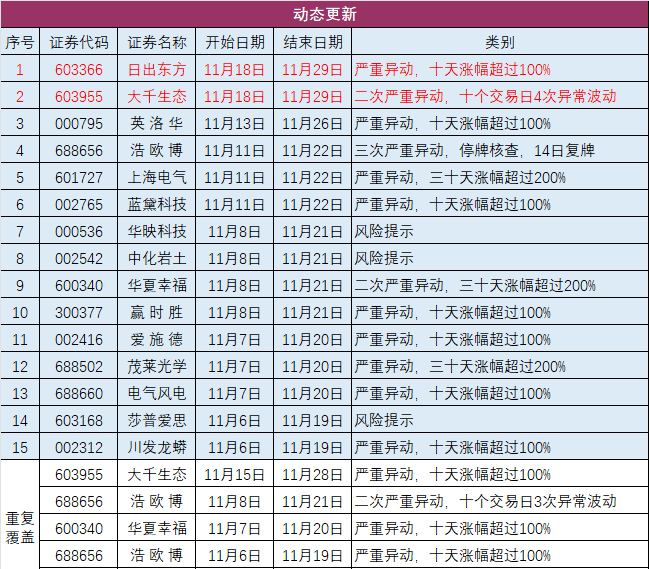Viewport: 649px width, 569px height.
Task: Click the code 688502
Action: (79, 367)
